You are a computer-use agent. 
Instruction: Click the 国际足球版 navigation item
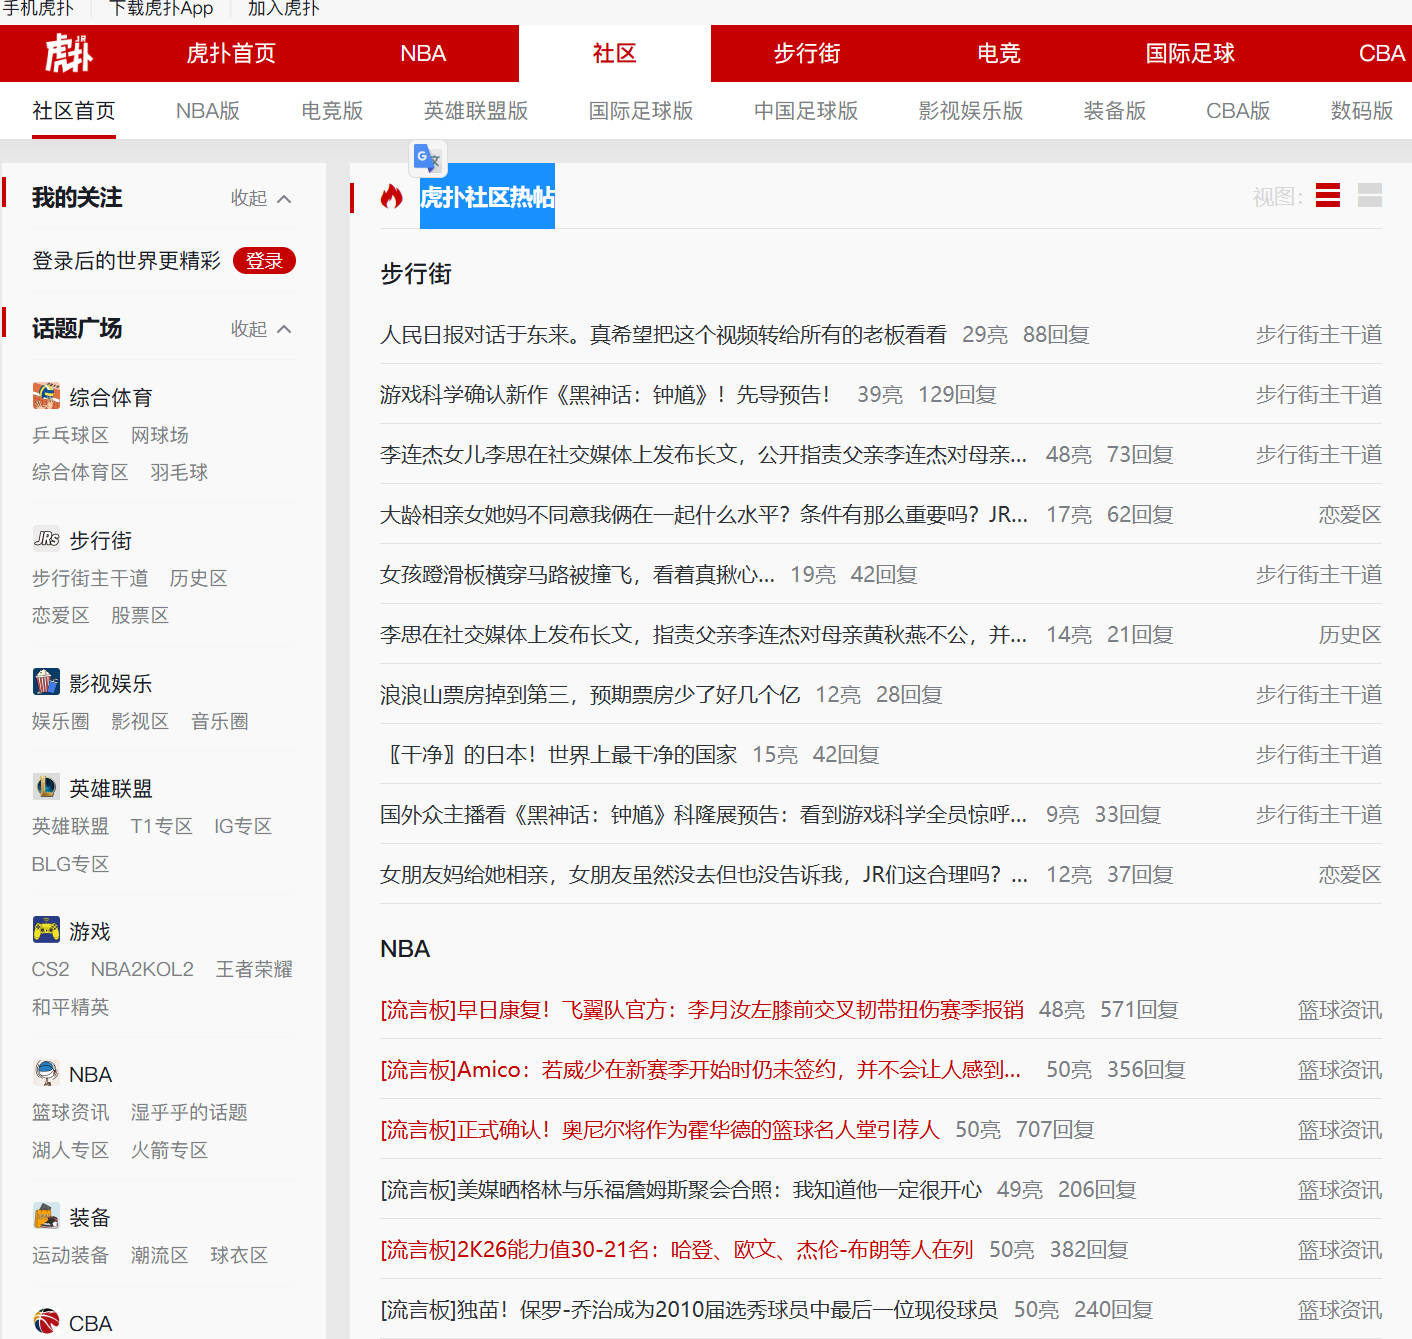coord(640,110)
